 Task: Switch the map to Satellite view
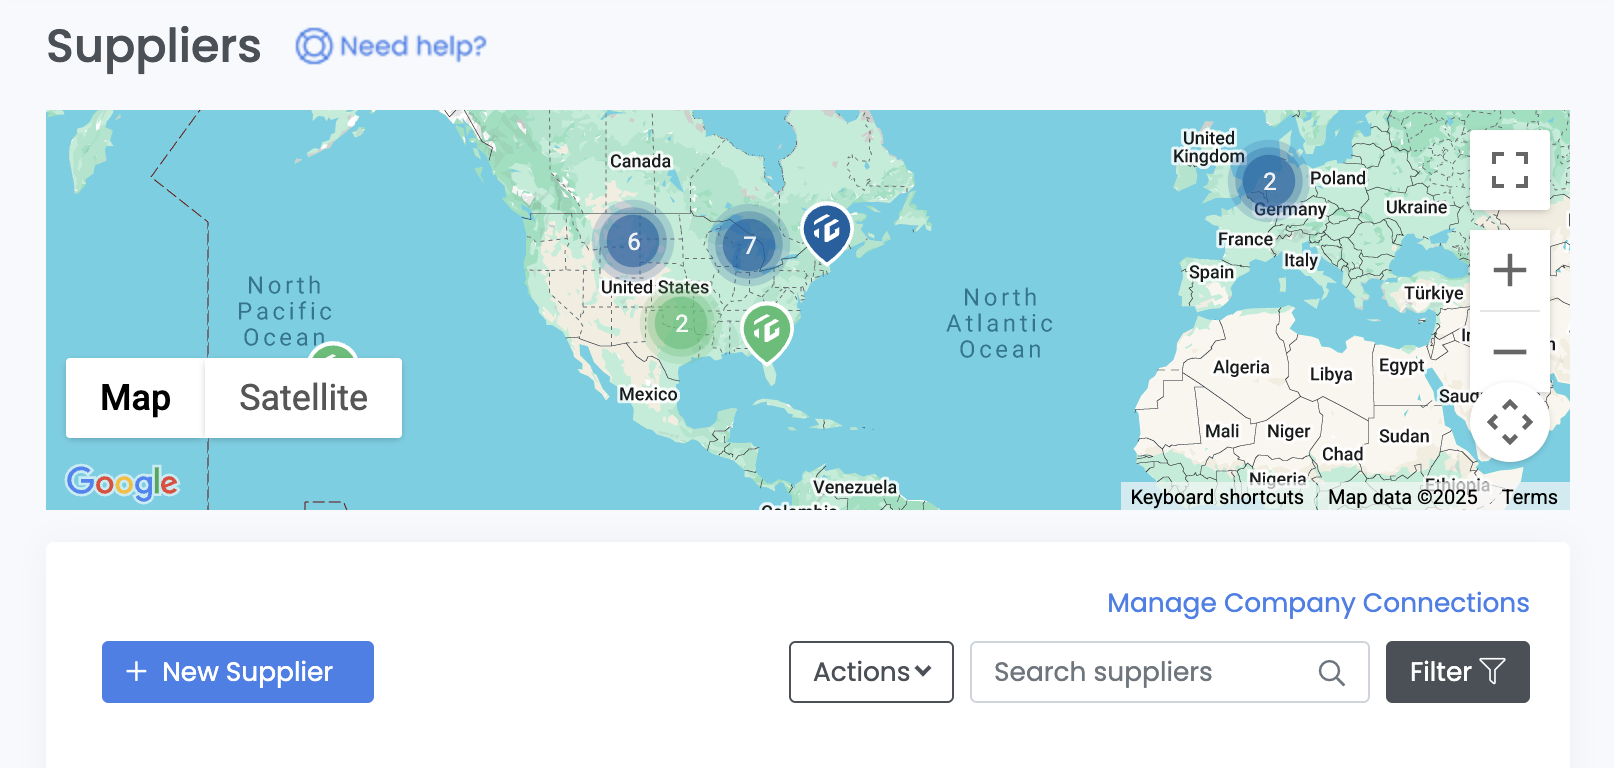click(302, 398)
